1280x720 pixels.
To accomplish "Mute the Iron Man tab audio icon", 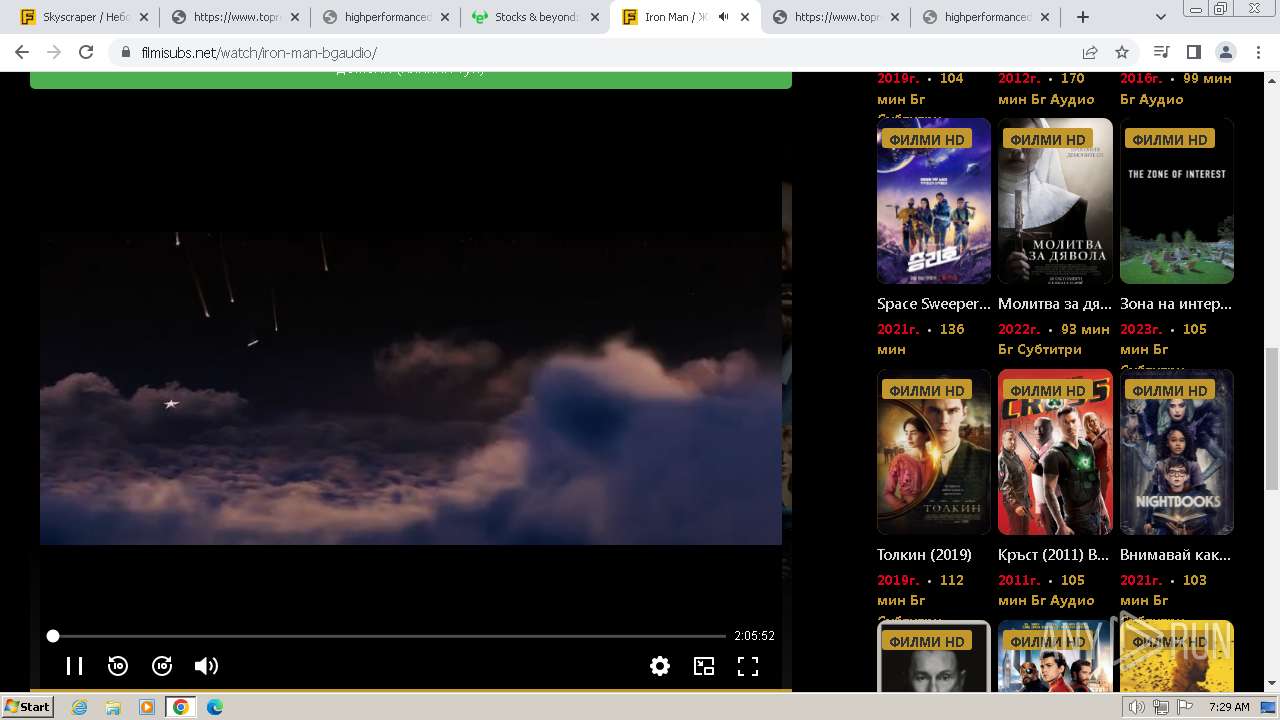I will pos(723,17).
